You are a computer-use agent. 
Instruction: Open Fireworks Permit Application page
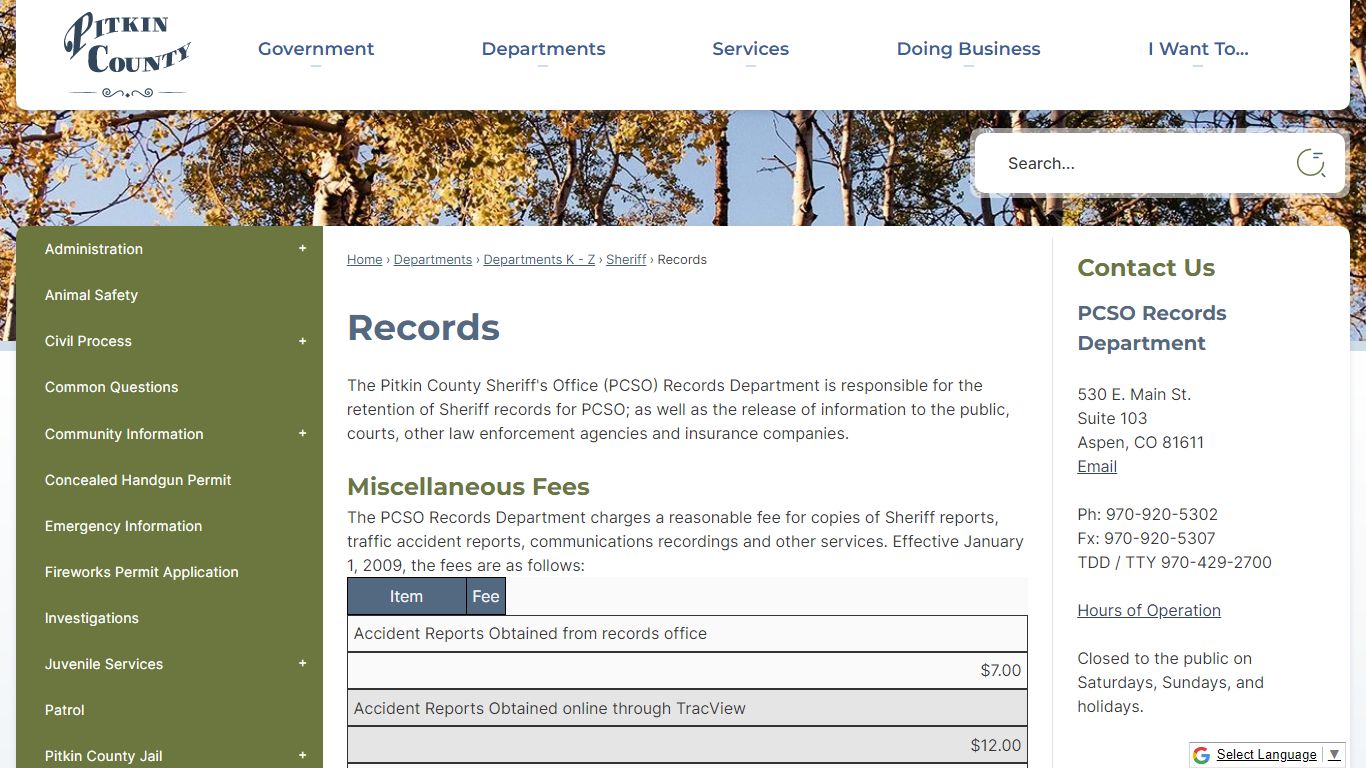coord(142,572)
